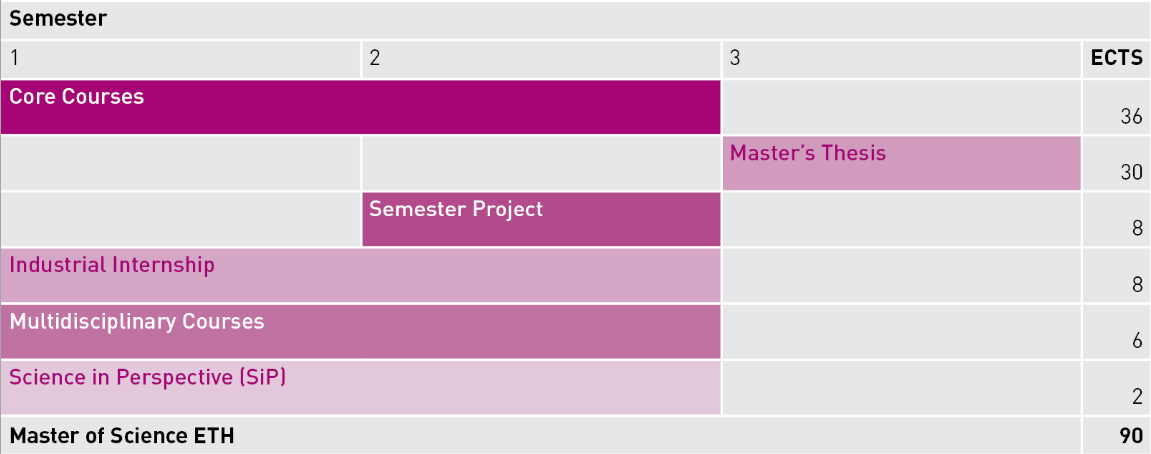The width and height of the screenshot is (1151, 454).
Task: Click the Semester header label
Action: (x=58, y=18)
